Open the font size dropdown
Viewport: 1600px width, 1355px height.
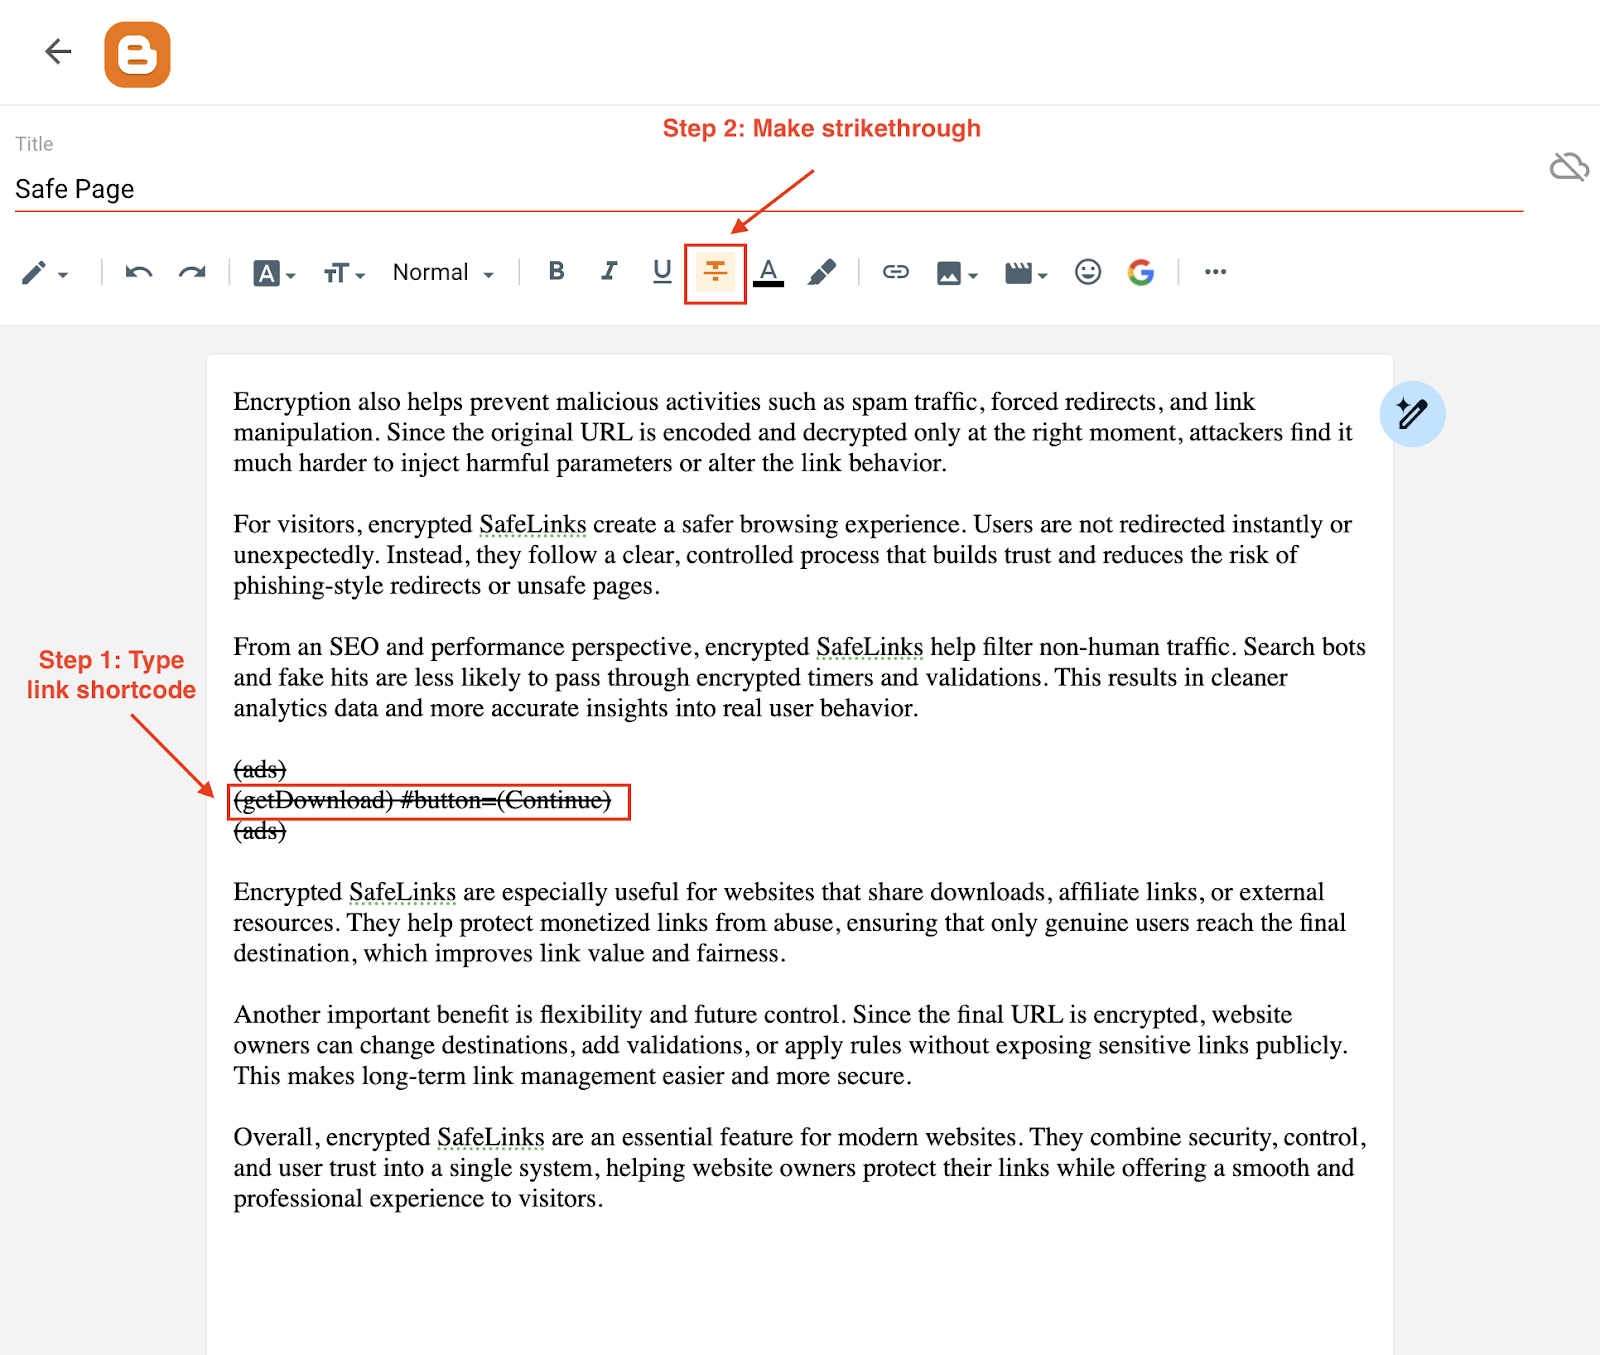coord(344,272)
